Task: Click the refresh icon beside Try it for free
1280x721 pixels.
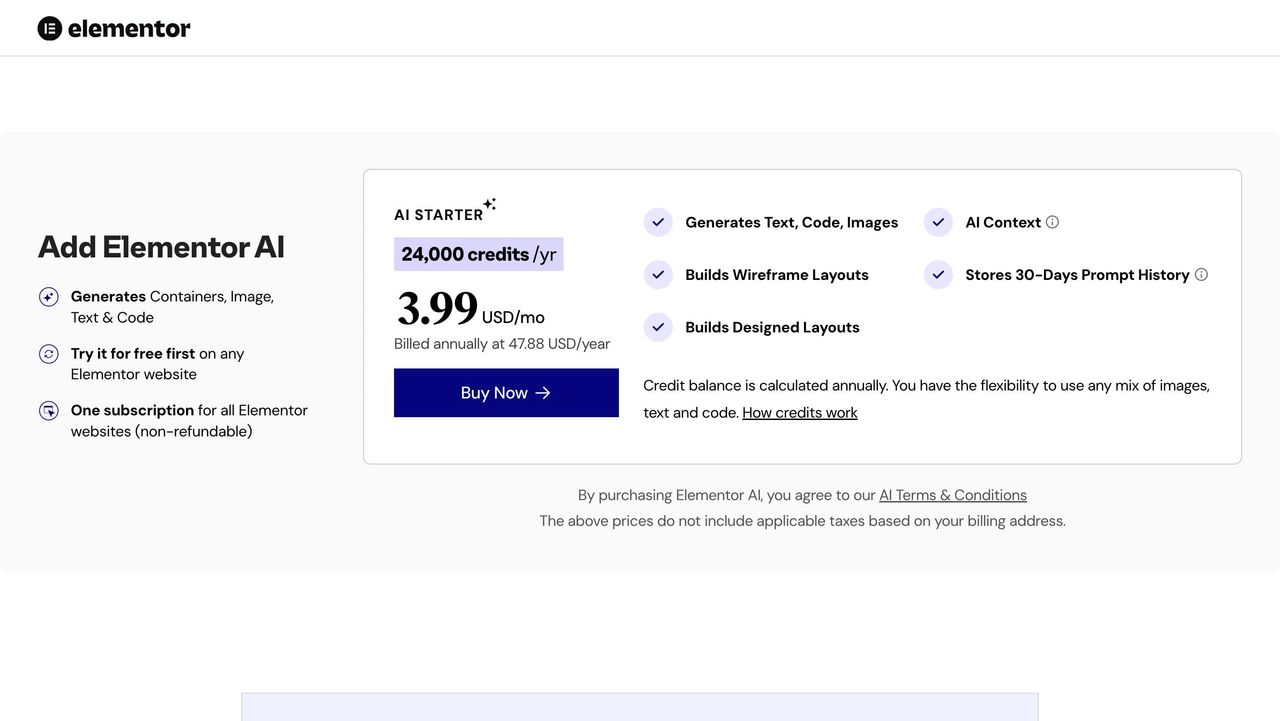Action: coord(49,354)
